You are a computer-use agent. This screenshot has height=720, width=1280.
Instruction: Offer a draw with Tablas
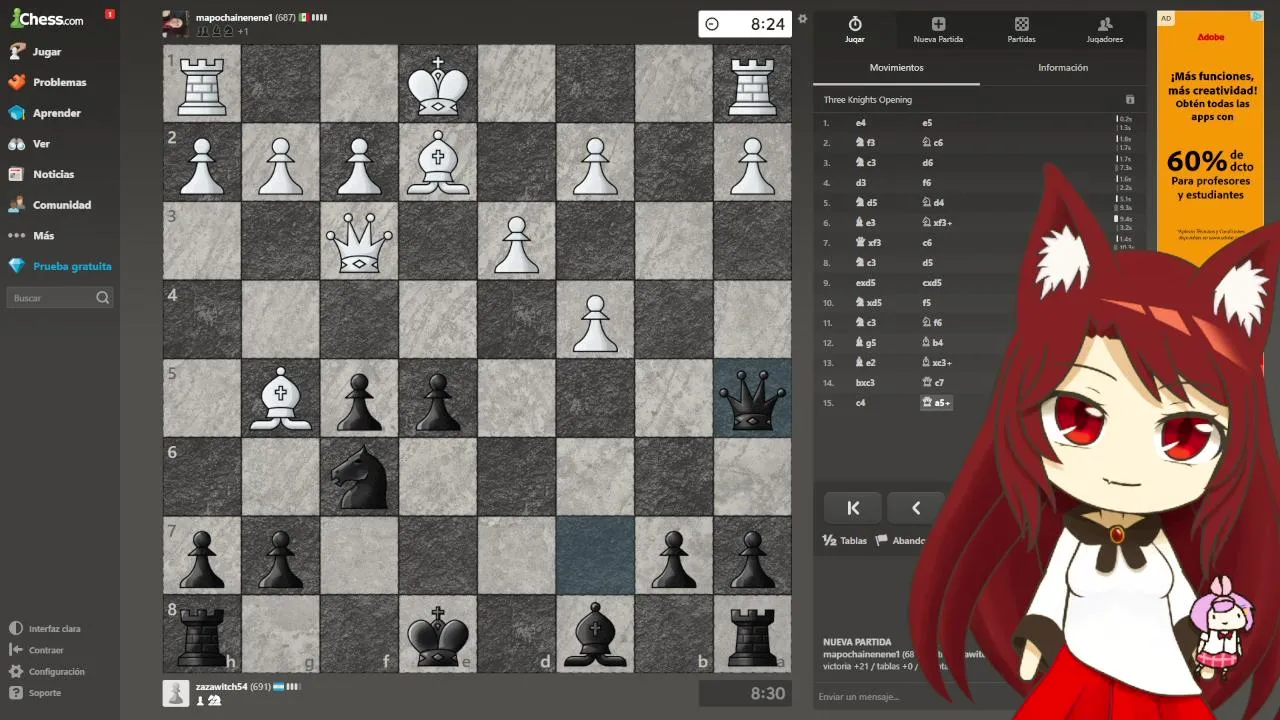point(845,540)
